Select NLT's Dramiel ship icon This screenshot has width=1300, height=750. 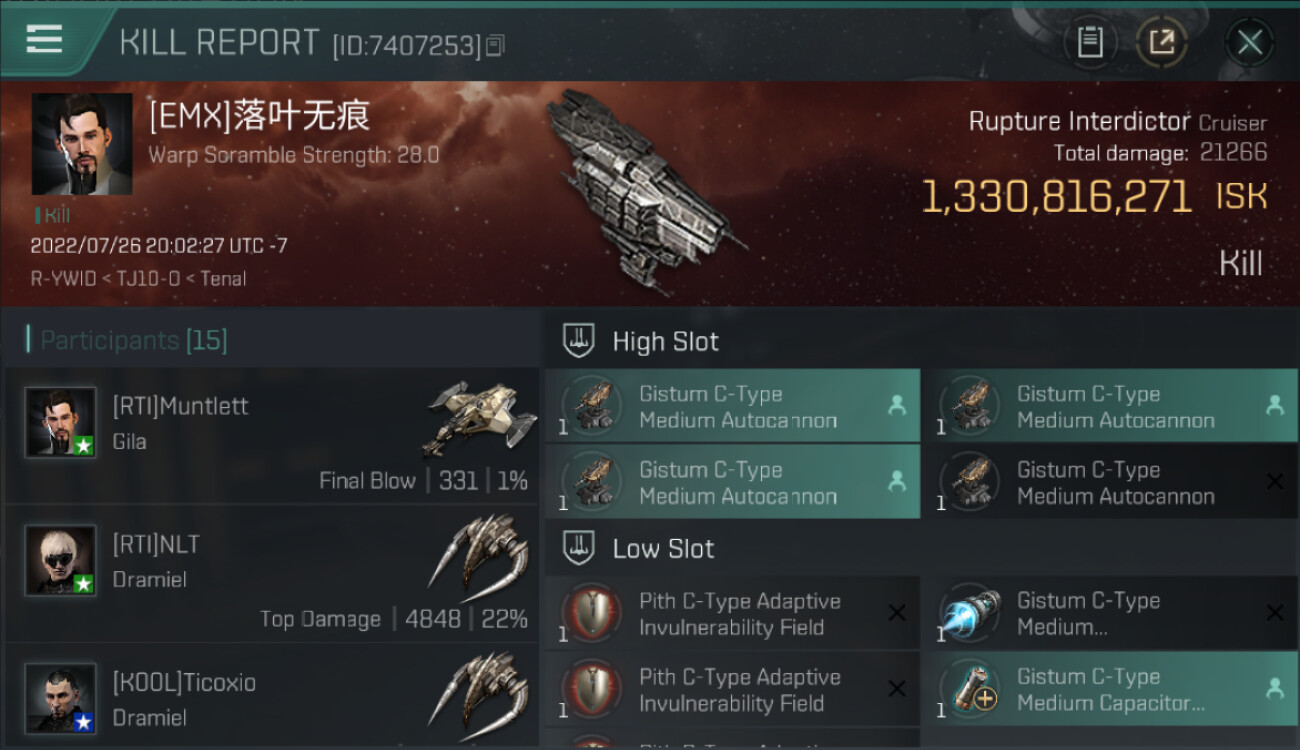pyautogui.click(x=478, y=556)
